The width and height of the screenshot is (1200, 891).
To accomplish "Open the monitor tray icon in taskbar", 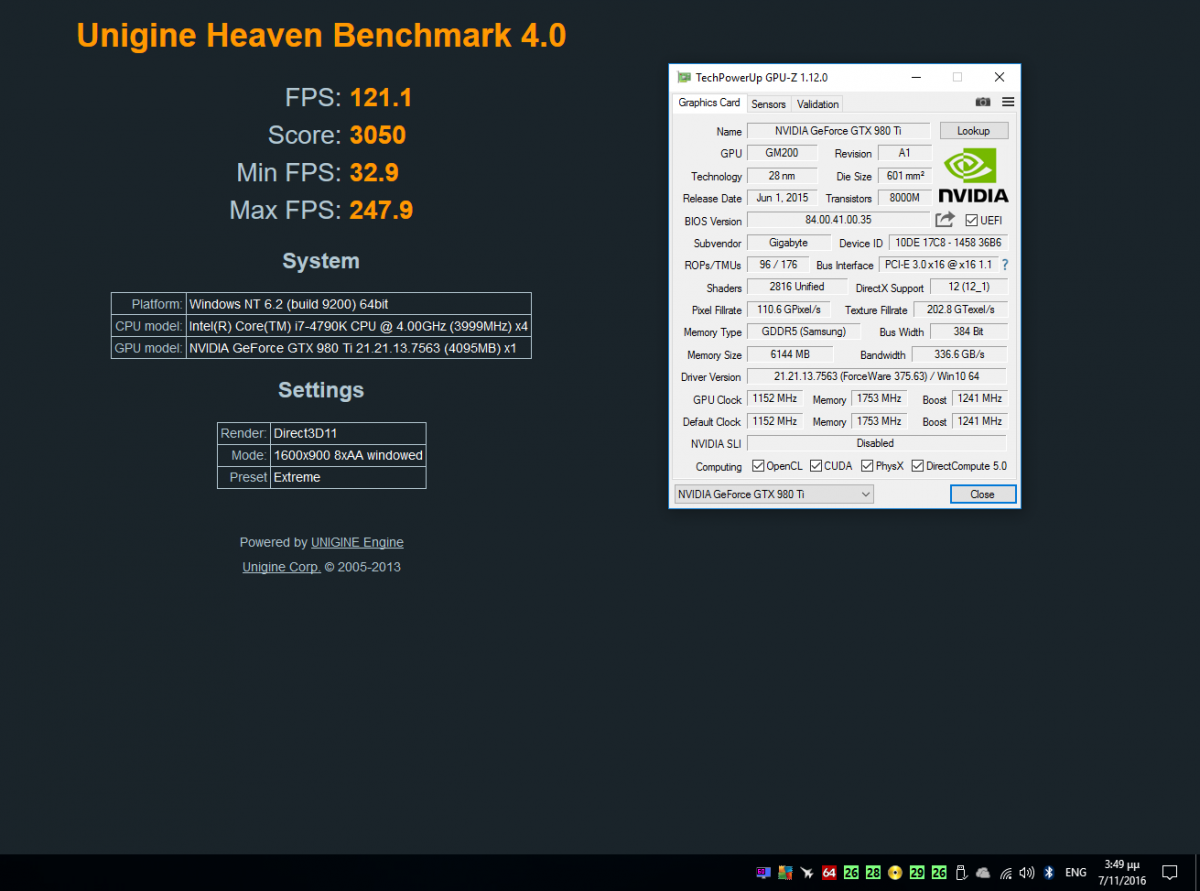I will point(764,872).
